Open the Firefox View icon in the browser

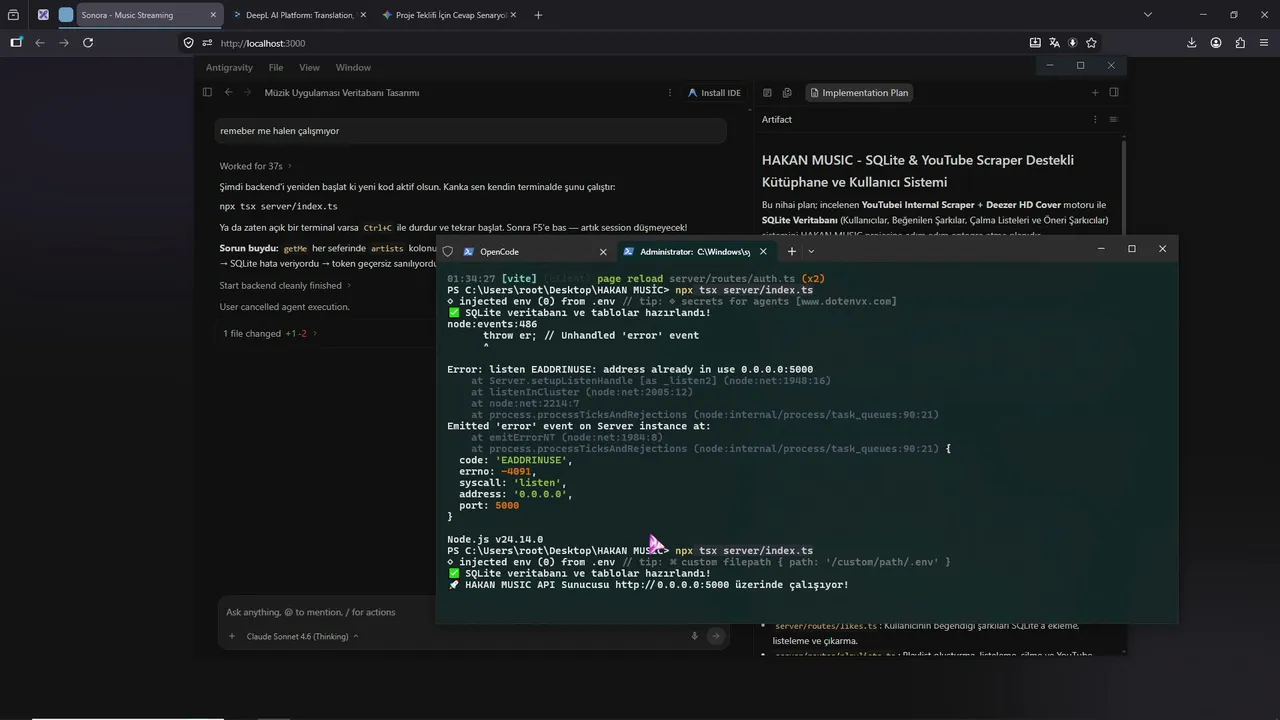pyautogui.click(x=14, y=15)
